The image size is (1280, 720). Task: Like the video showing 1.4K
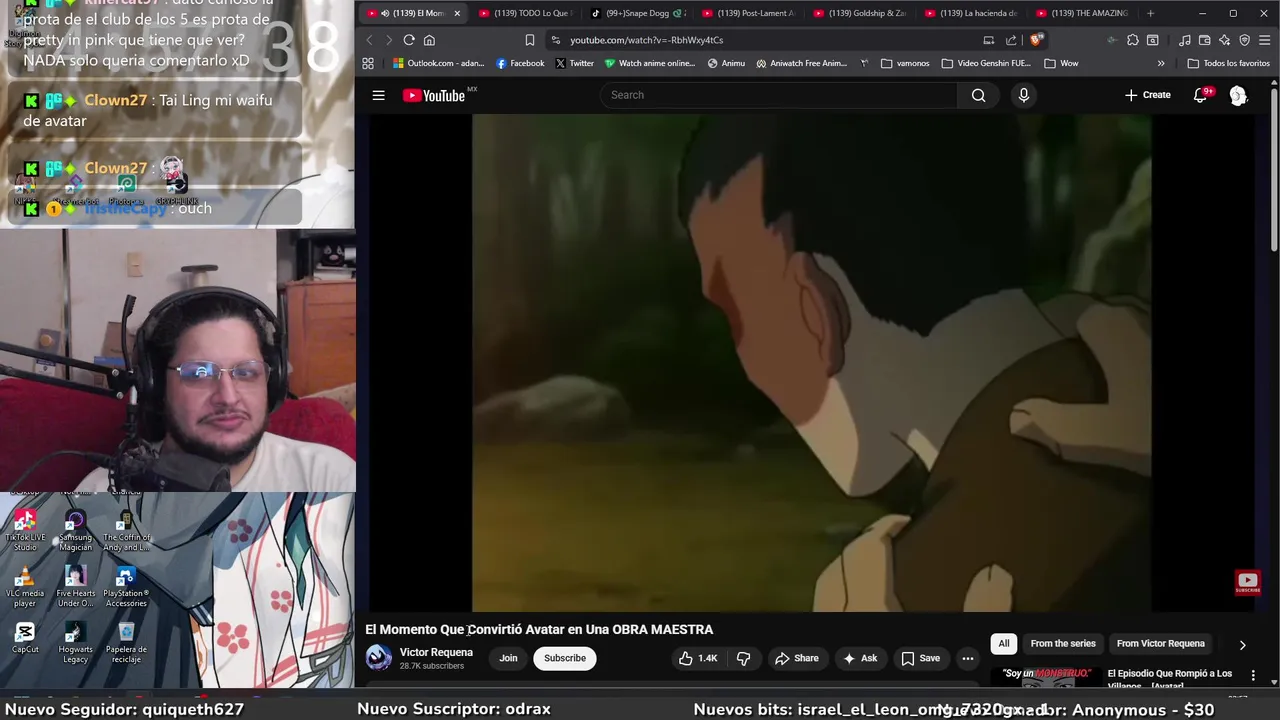click(698, 658)
